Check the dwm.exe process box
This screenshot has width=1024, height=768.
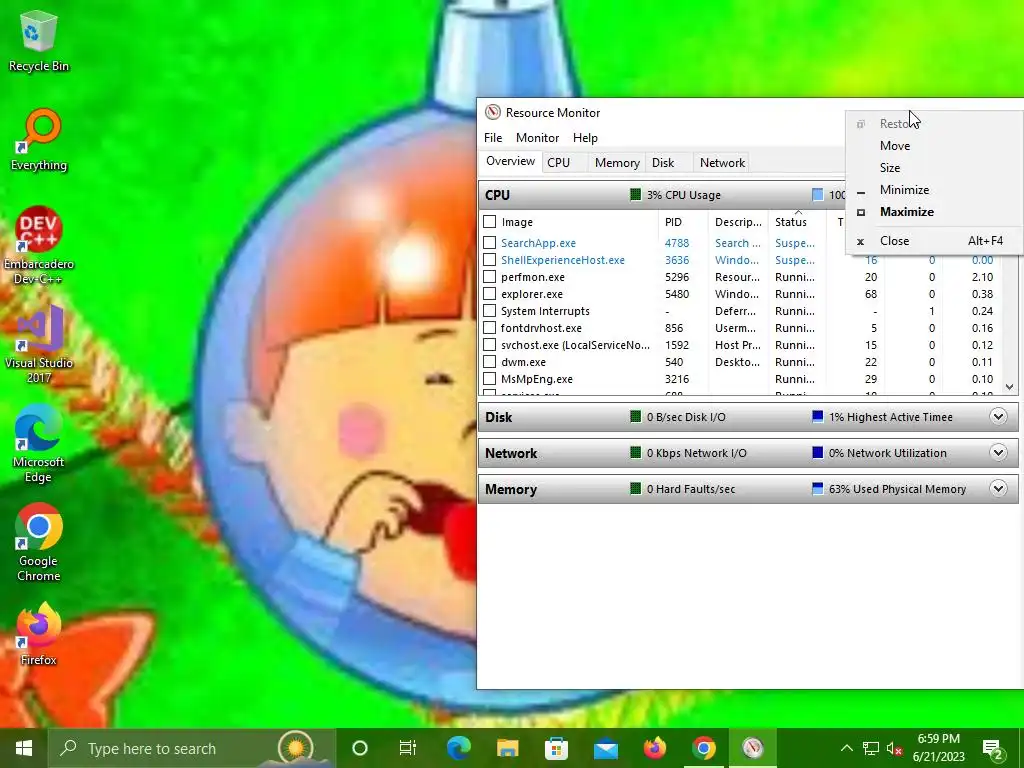pyautogui.click(x=489, y=362)
